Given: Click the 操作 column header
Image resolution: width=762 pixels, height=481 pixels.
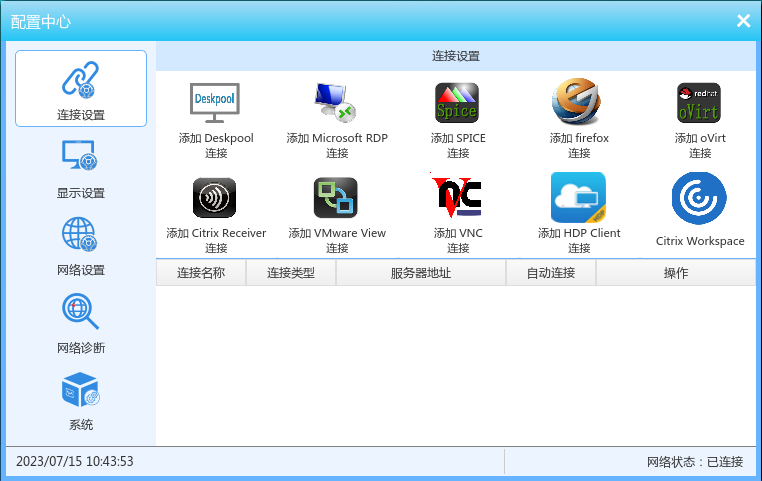Looking at the screenshot, I should click(676, 273).
